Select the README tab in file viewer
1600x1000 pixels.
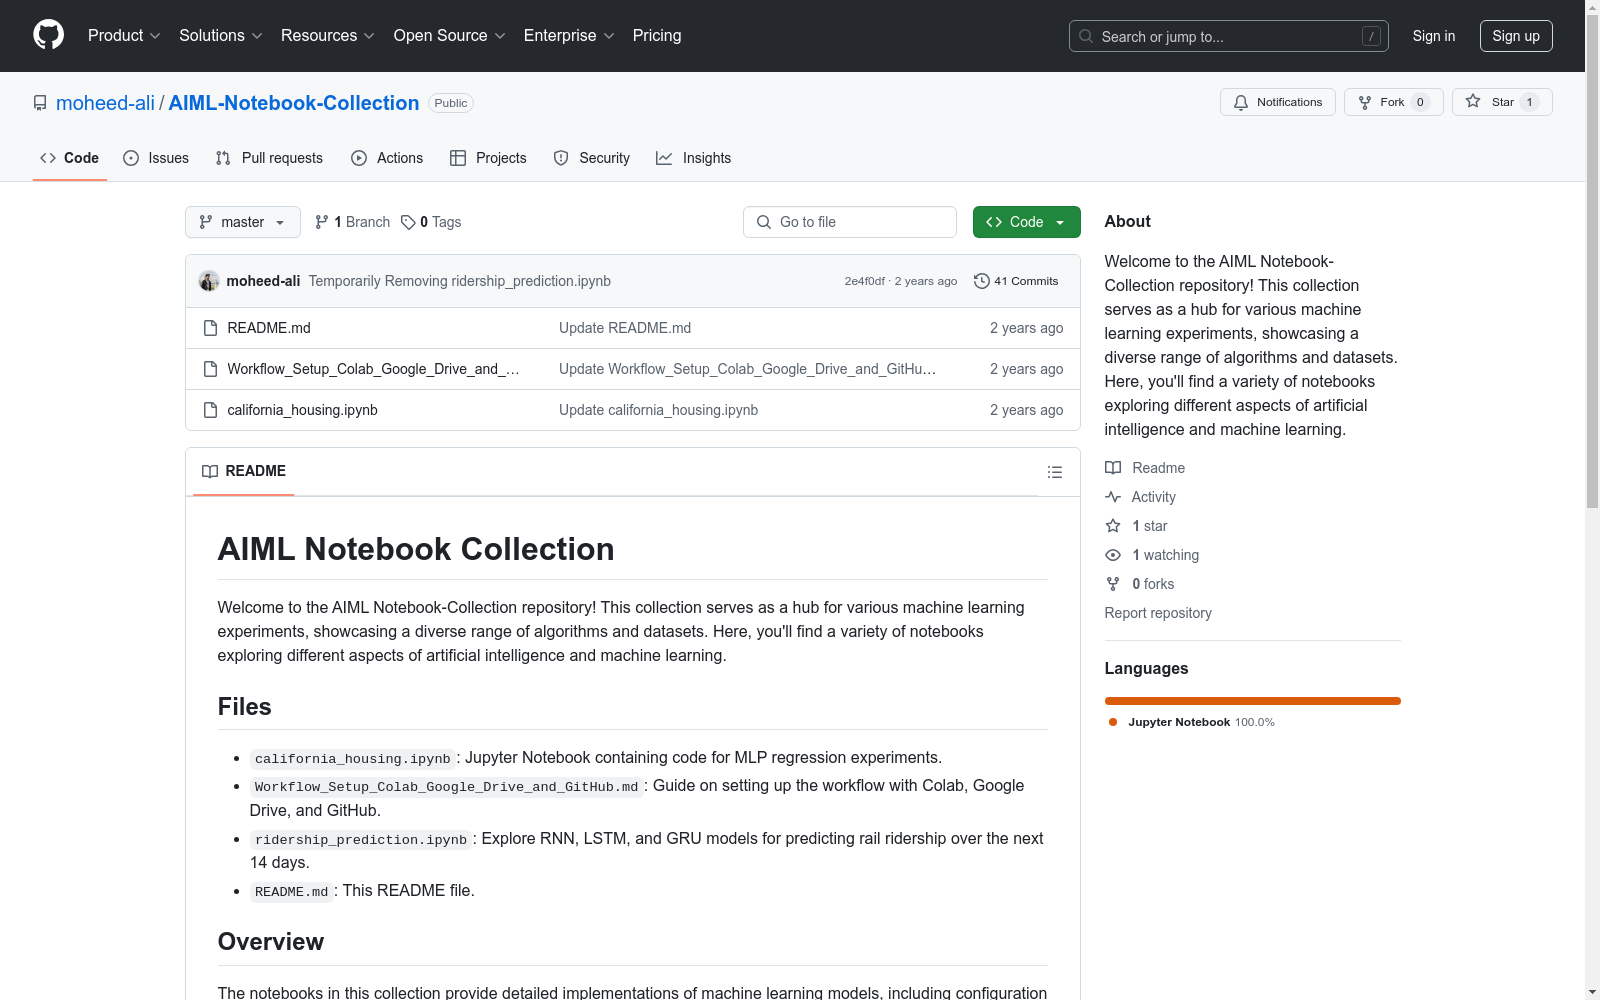(244, 471)
